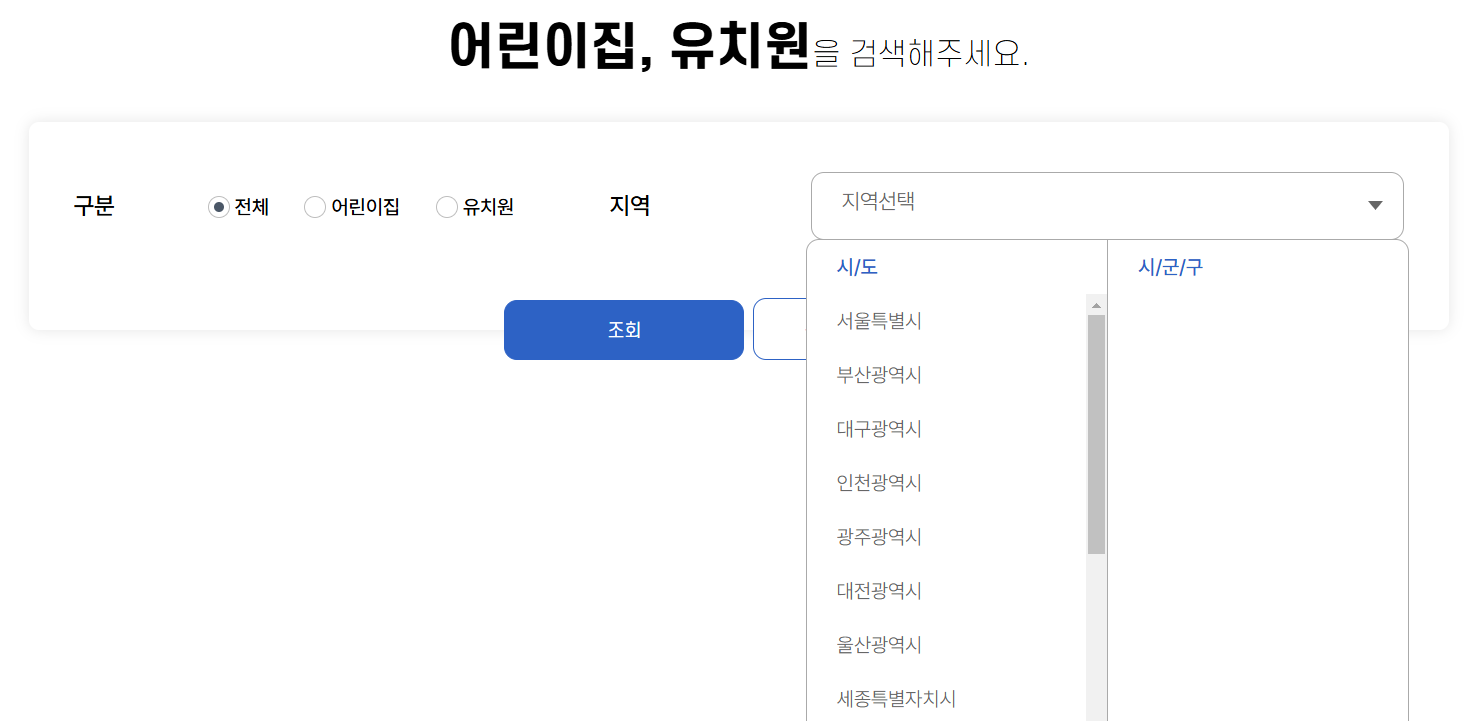1478x721 pixels.
Task: Click the dropdown arrow on region selector
Action: pyautogui.click(x=1373, y=205)
